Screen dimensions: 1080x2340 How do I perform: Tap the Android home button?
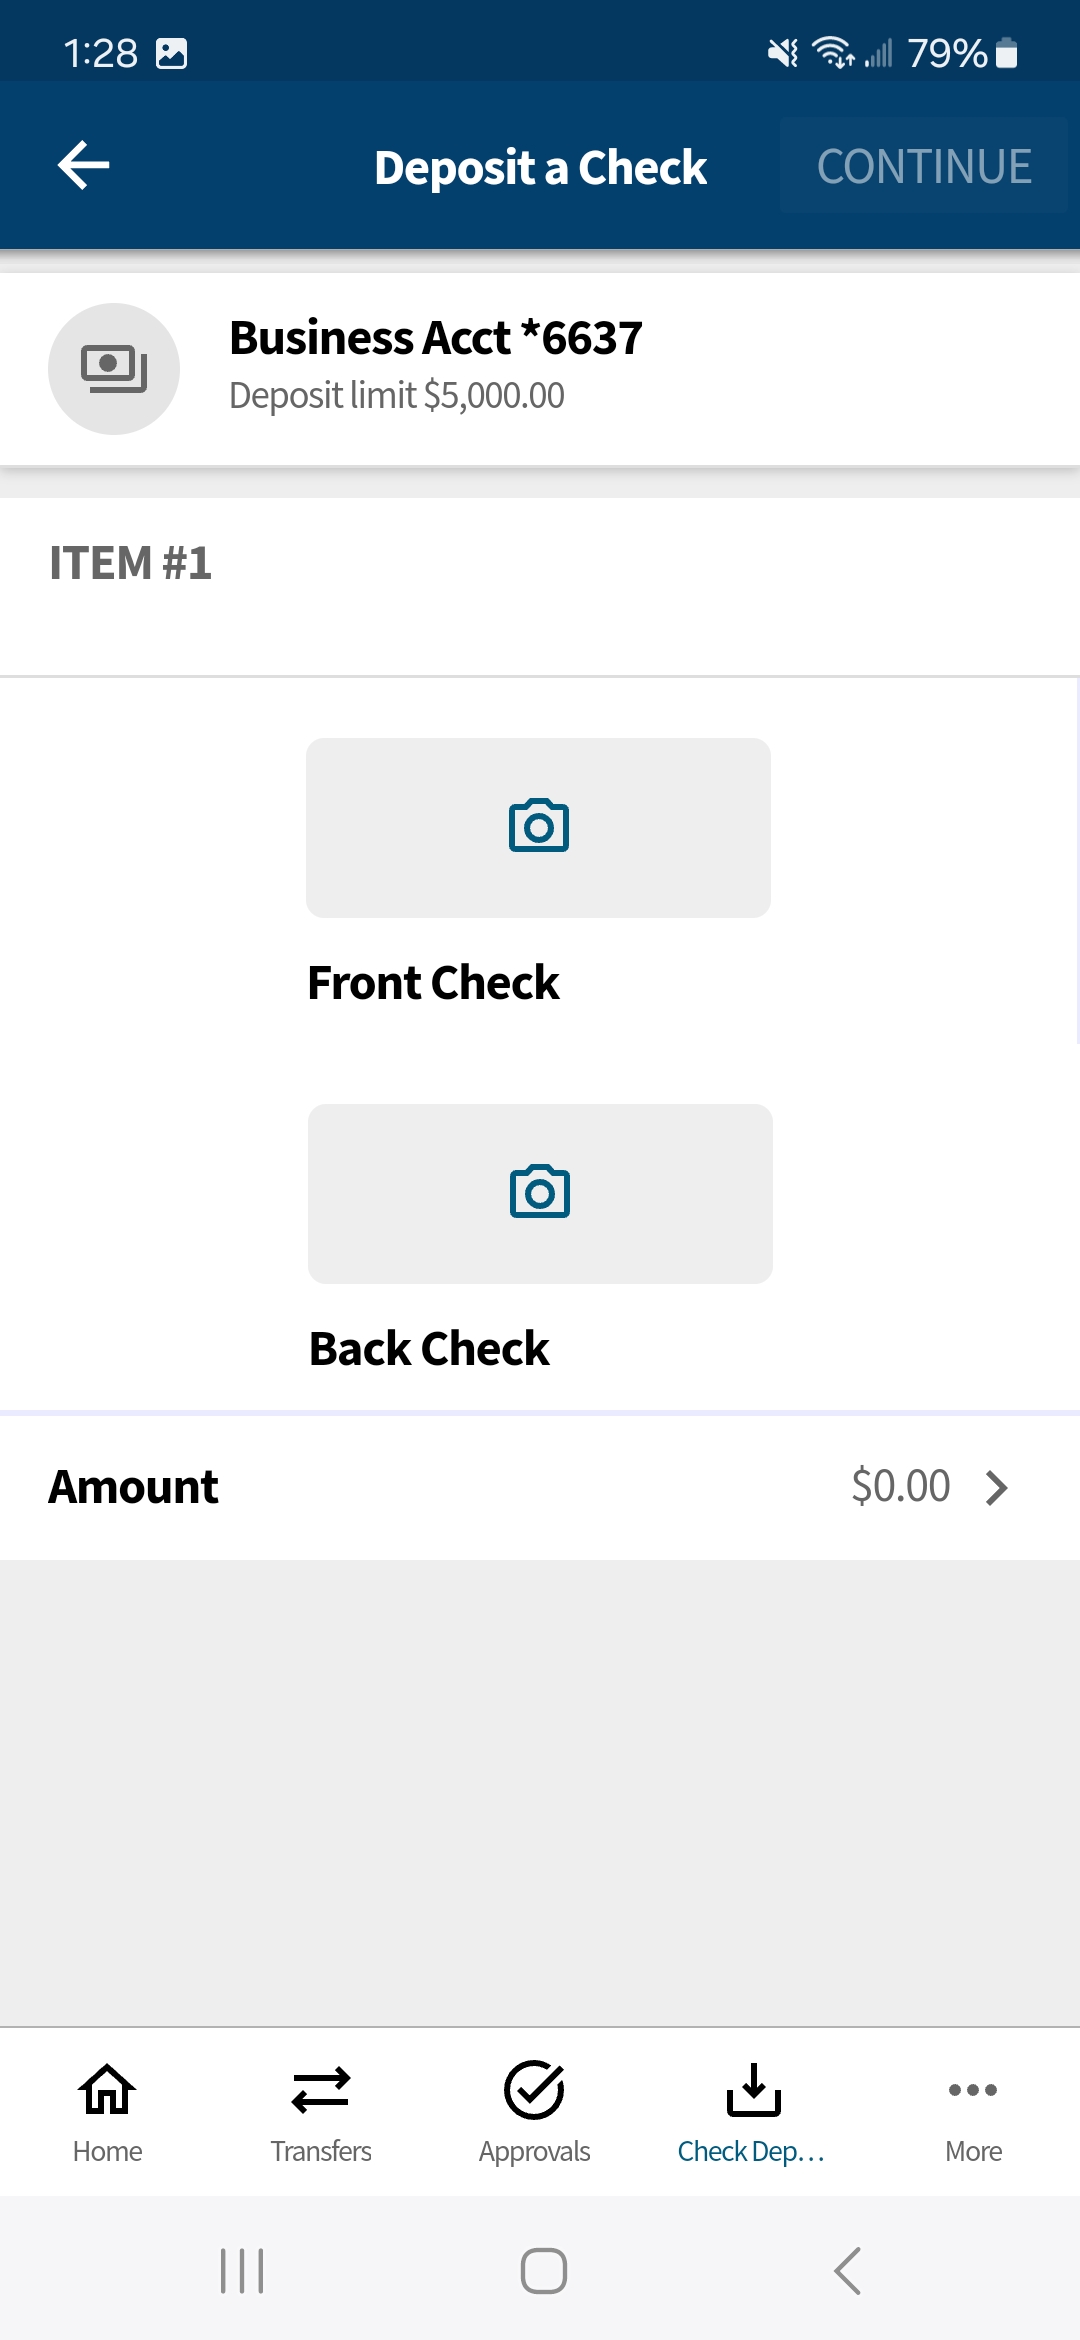544,2271
